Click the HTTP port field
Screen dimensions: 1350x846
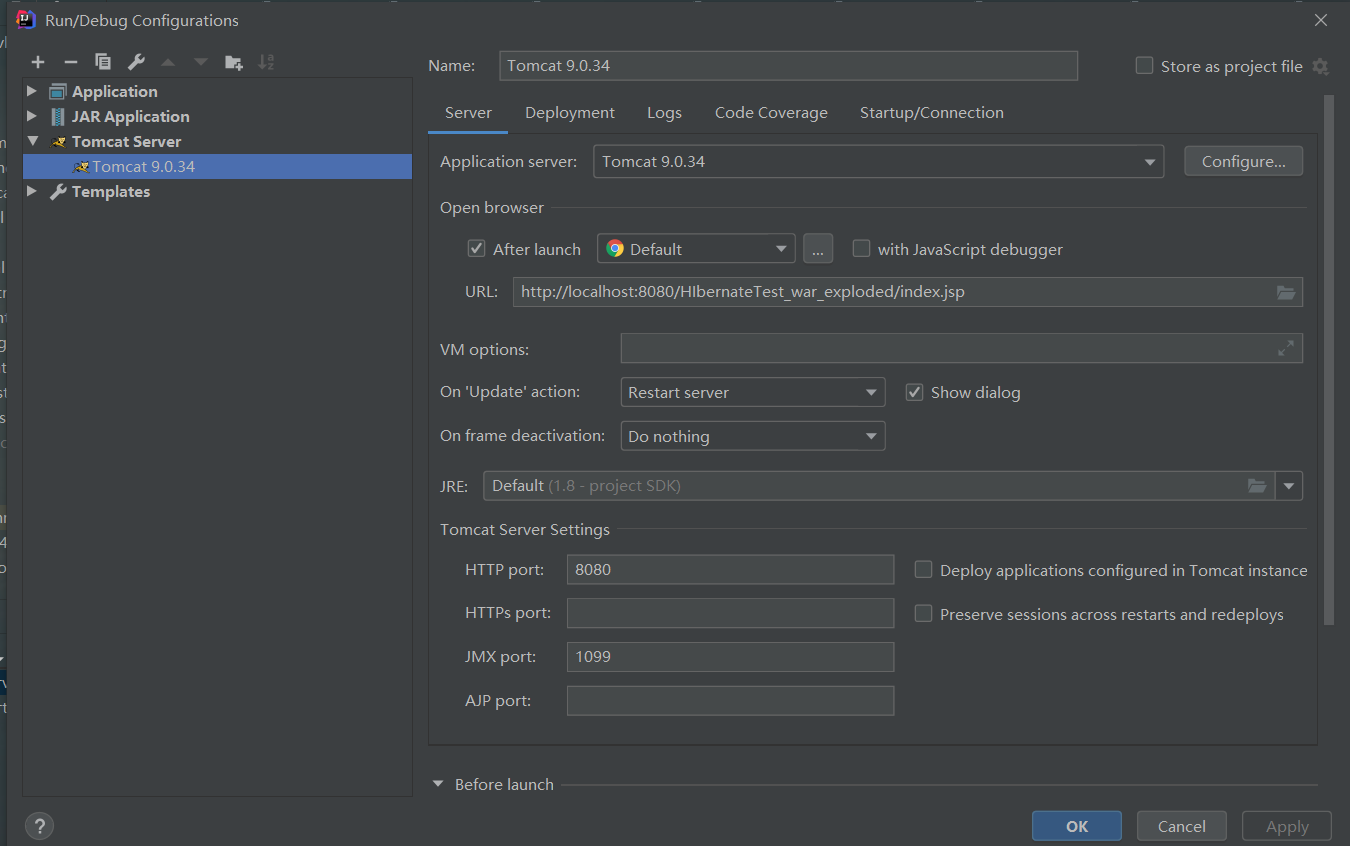pyautogui.click(x=730, y=570)
